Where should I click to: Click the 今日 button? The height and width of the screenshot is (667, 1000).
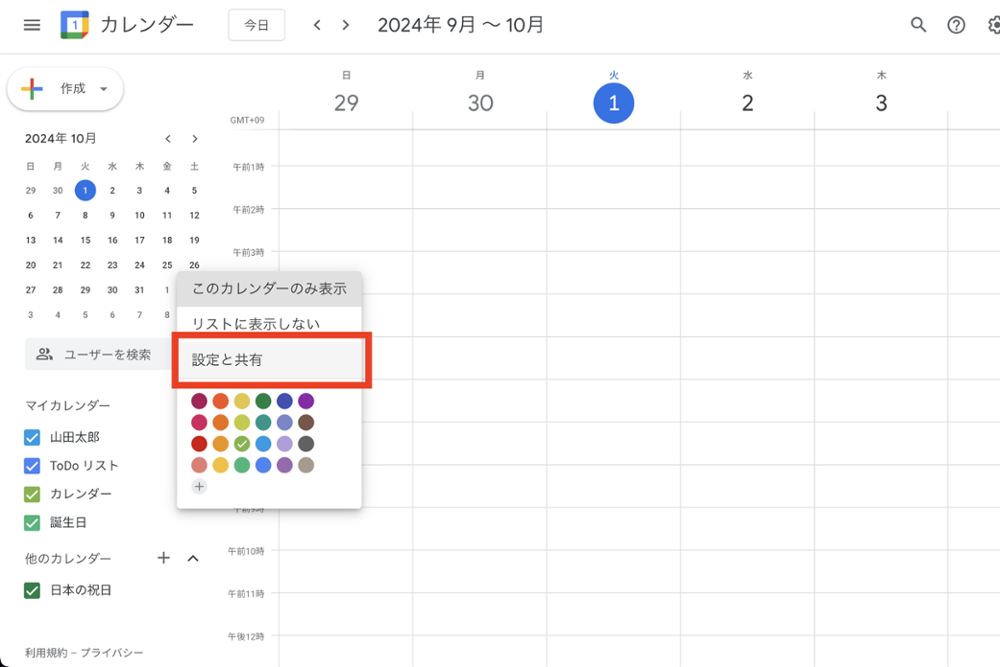point(256,25)
